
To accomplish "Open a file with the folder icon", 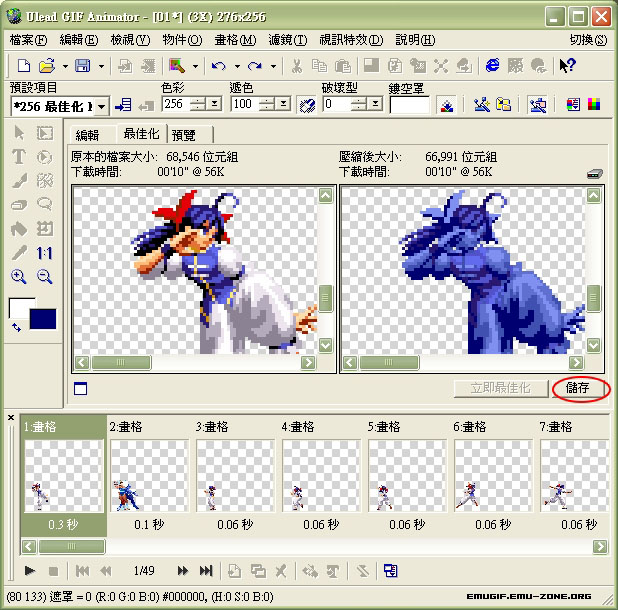I will 47,65.
